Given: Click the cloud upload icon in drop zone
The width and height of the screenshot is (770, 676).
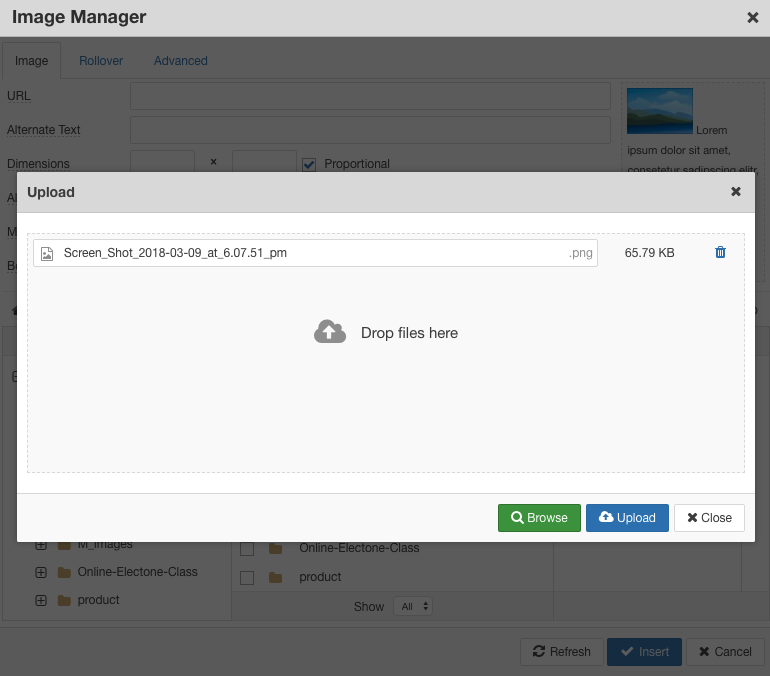Looking at the screenshot, I should 330,332.
